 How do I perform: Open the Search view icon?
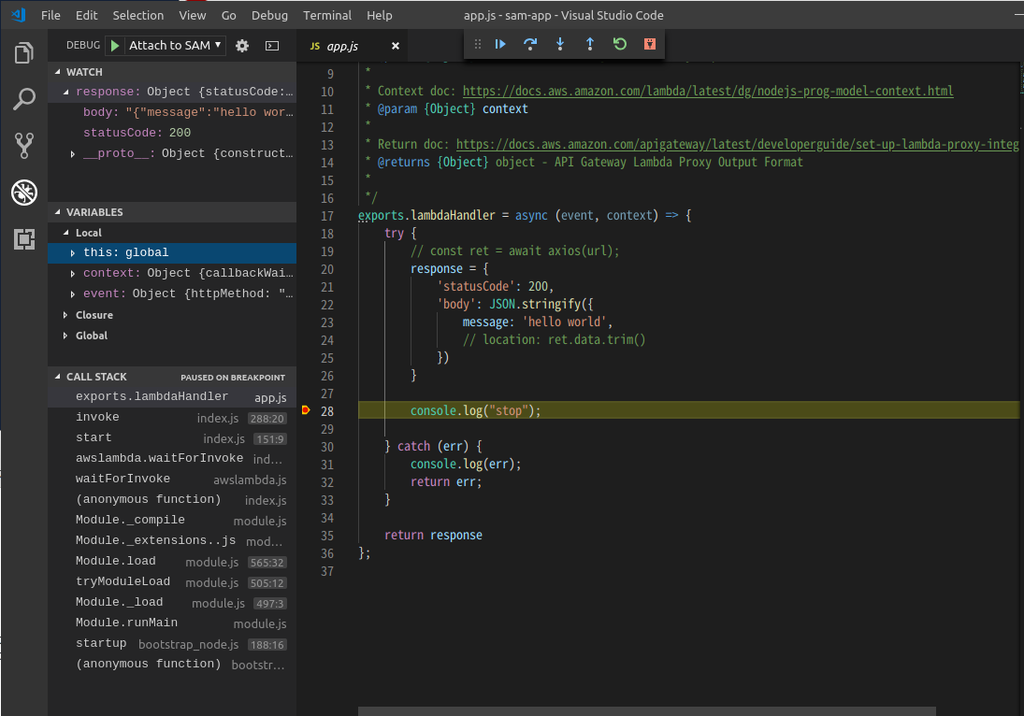24,99
